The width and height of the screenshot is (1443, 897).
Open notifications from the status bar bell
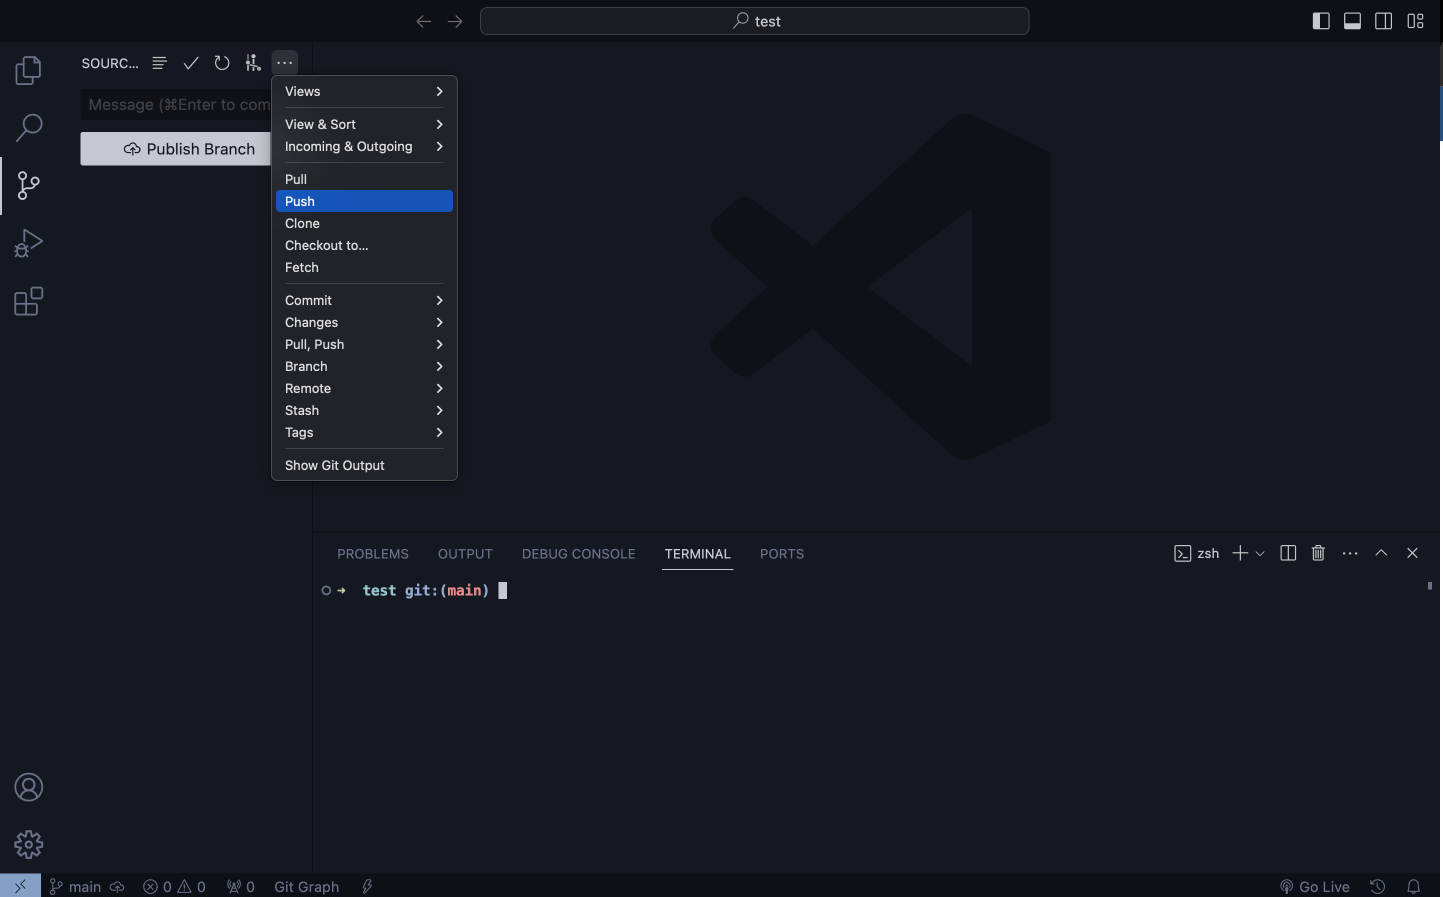pyautogui.click(x=1414, y=886)
